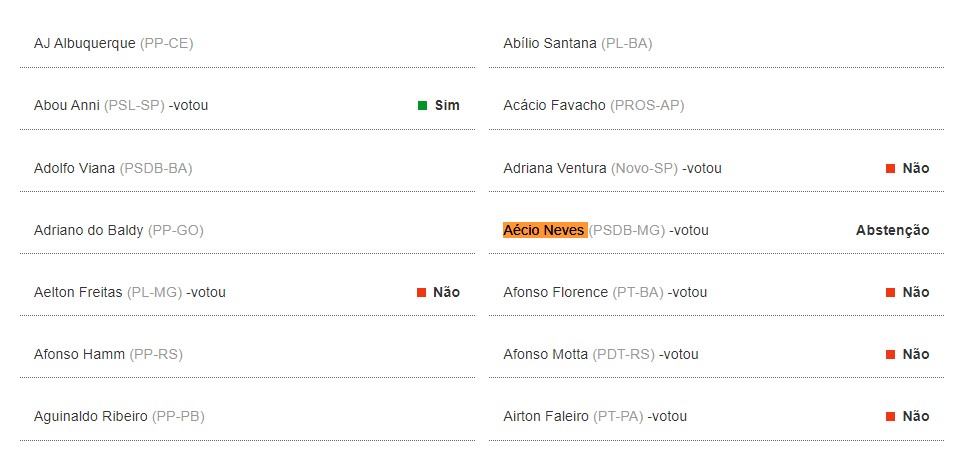This screenshot has height=465, width=969.
Task: Click red Não square for Afonso Florence
Action: 890,292
